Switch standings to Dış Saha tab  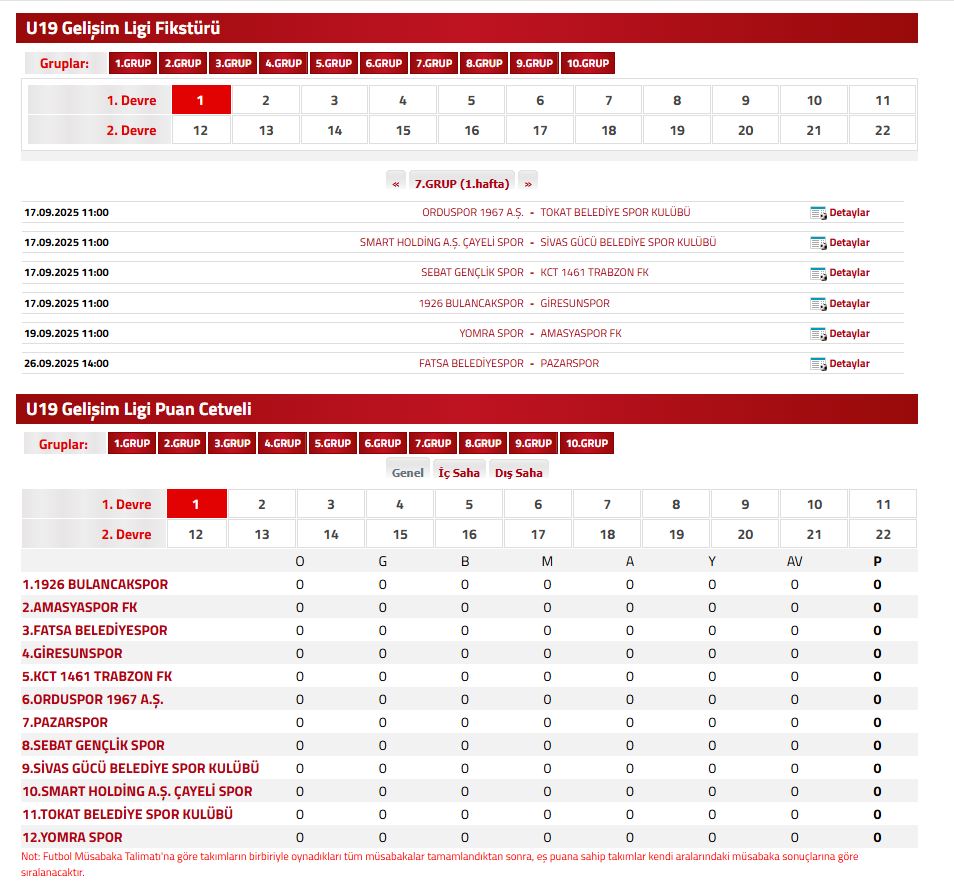[x=518, y=473]
